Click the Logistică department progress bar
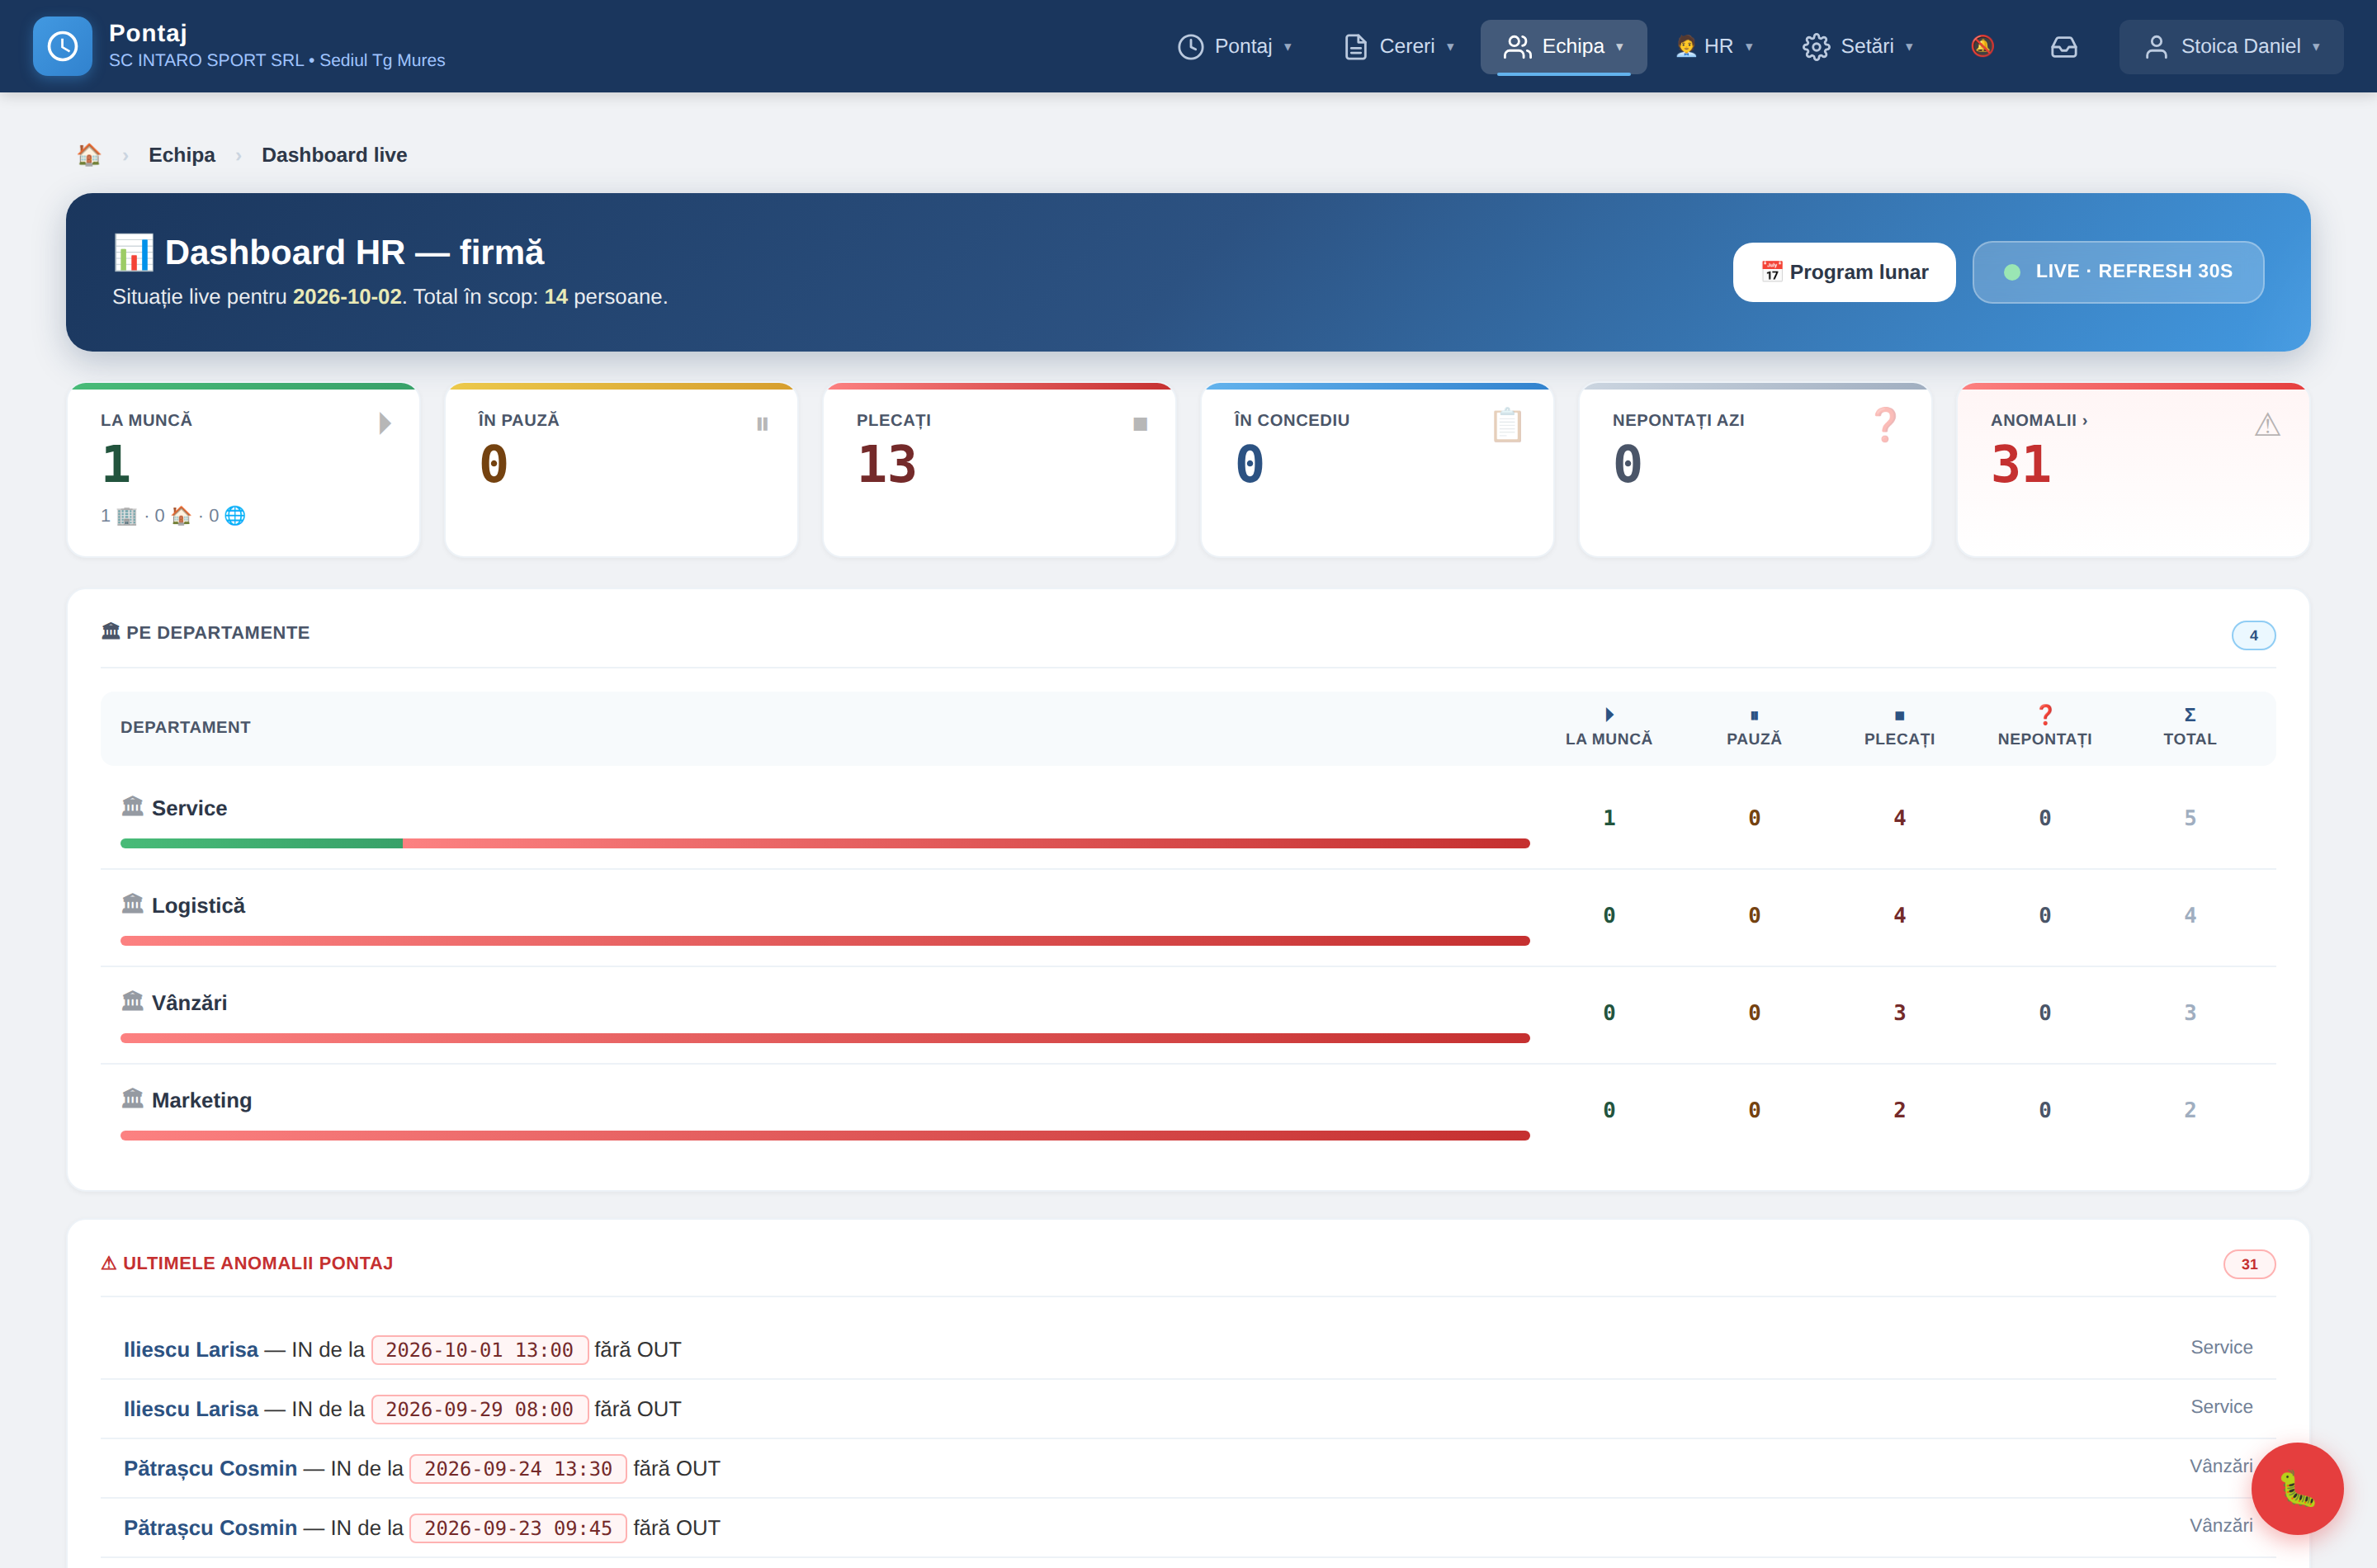This screenshot has height=1568, width=2377. click(x=825, y=941)
